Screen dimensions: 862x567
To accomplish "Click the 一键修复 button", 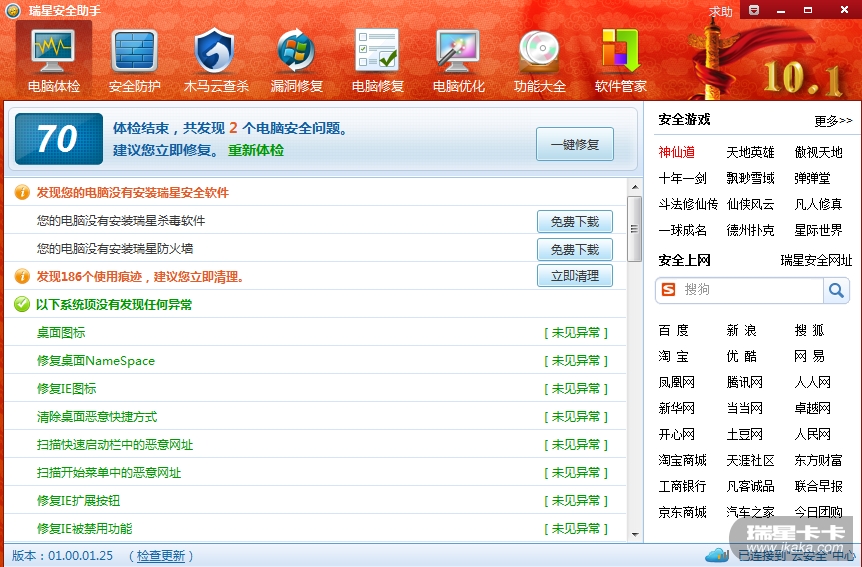I will pos(575,144).
